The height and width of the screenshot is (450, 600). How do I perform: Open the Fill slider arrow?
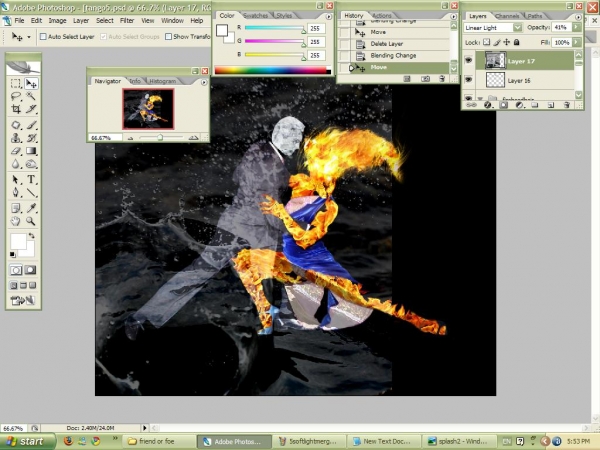(x=577, y=42)
